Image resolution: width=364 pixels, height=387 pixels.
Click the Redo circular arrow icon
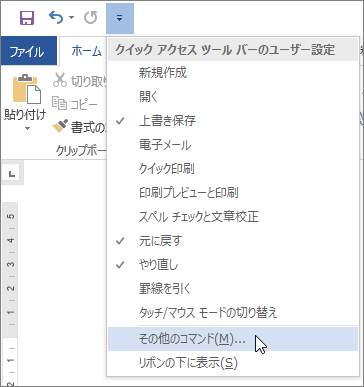[91, 18]
